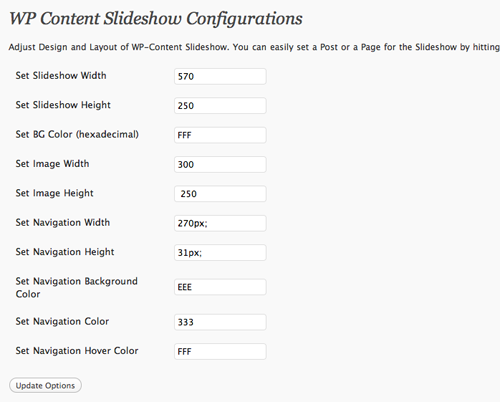Viewport: 500px width, 402px height.
Task: Focus the Navigation Background Color field EEE
Action: [220, 287]
